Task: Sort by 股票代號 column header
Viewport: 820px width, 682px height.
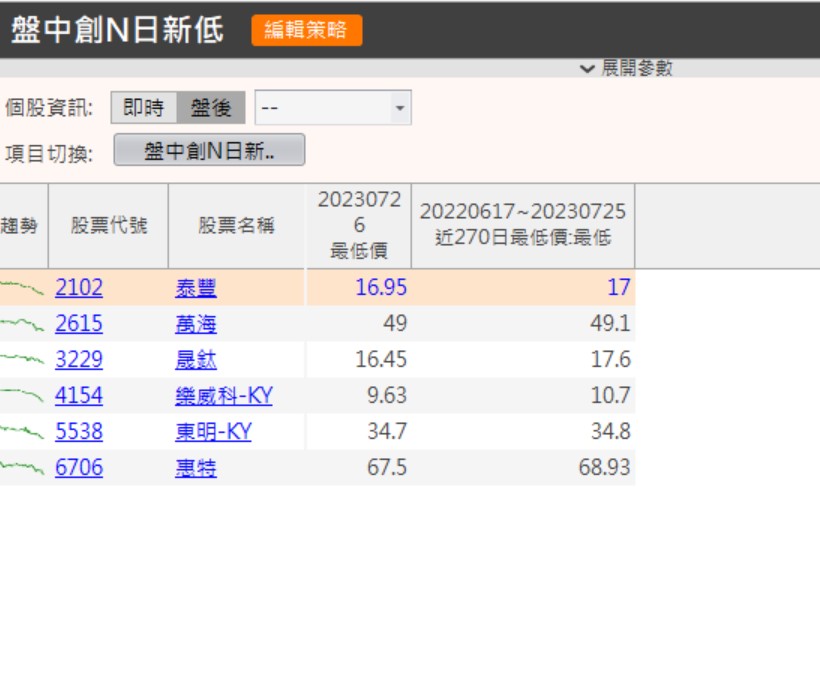Action: coord(108,226)
